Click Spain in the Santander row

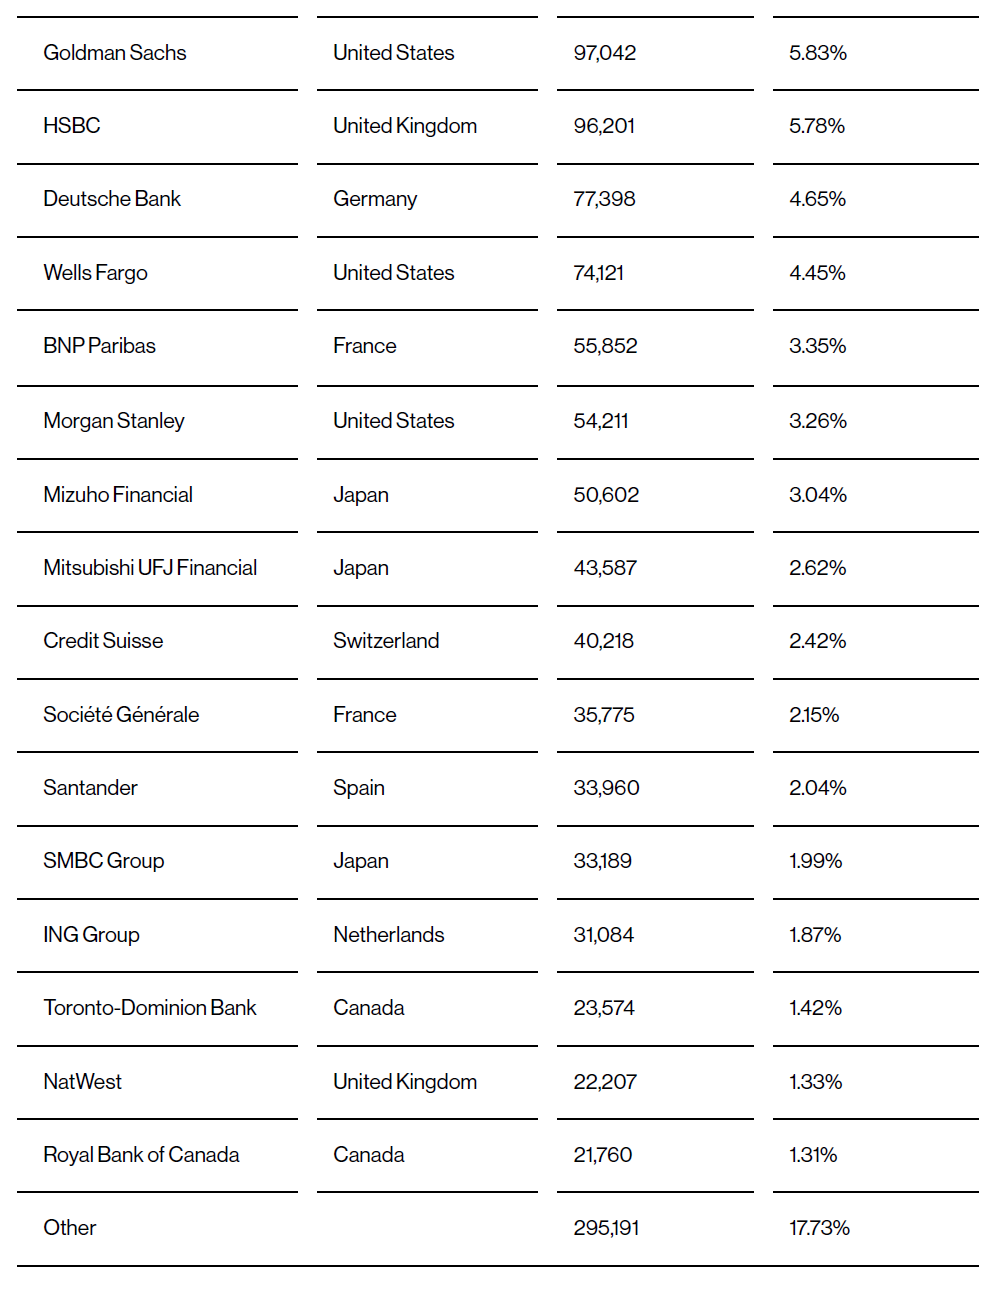tap(359, 788)
